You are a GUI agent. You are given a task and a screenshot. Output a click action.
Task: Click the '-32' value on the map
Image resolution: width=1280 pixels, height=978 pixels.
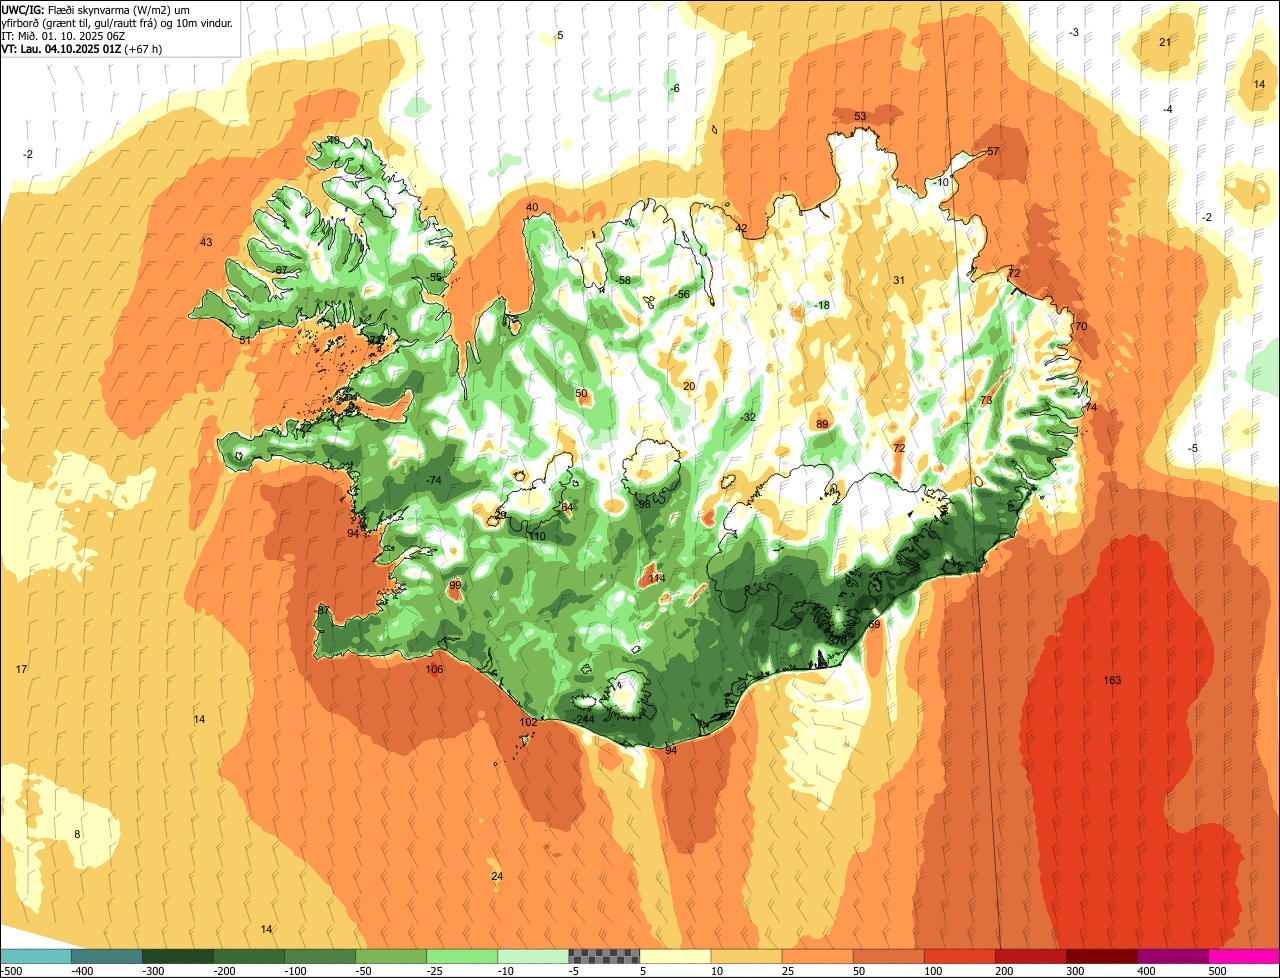pos(747,418)
